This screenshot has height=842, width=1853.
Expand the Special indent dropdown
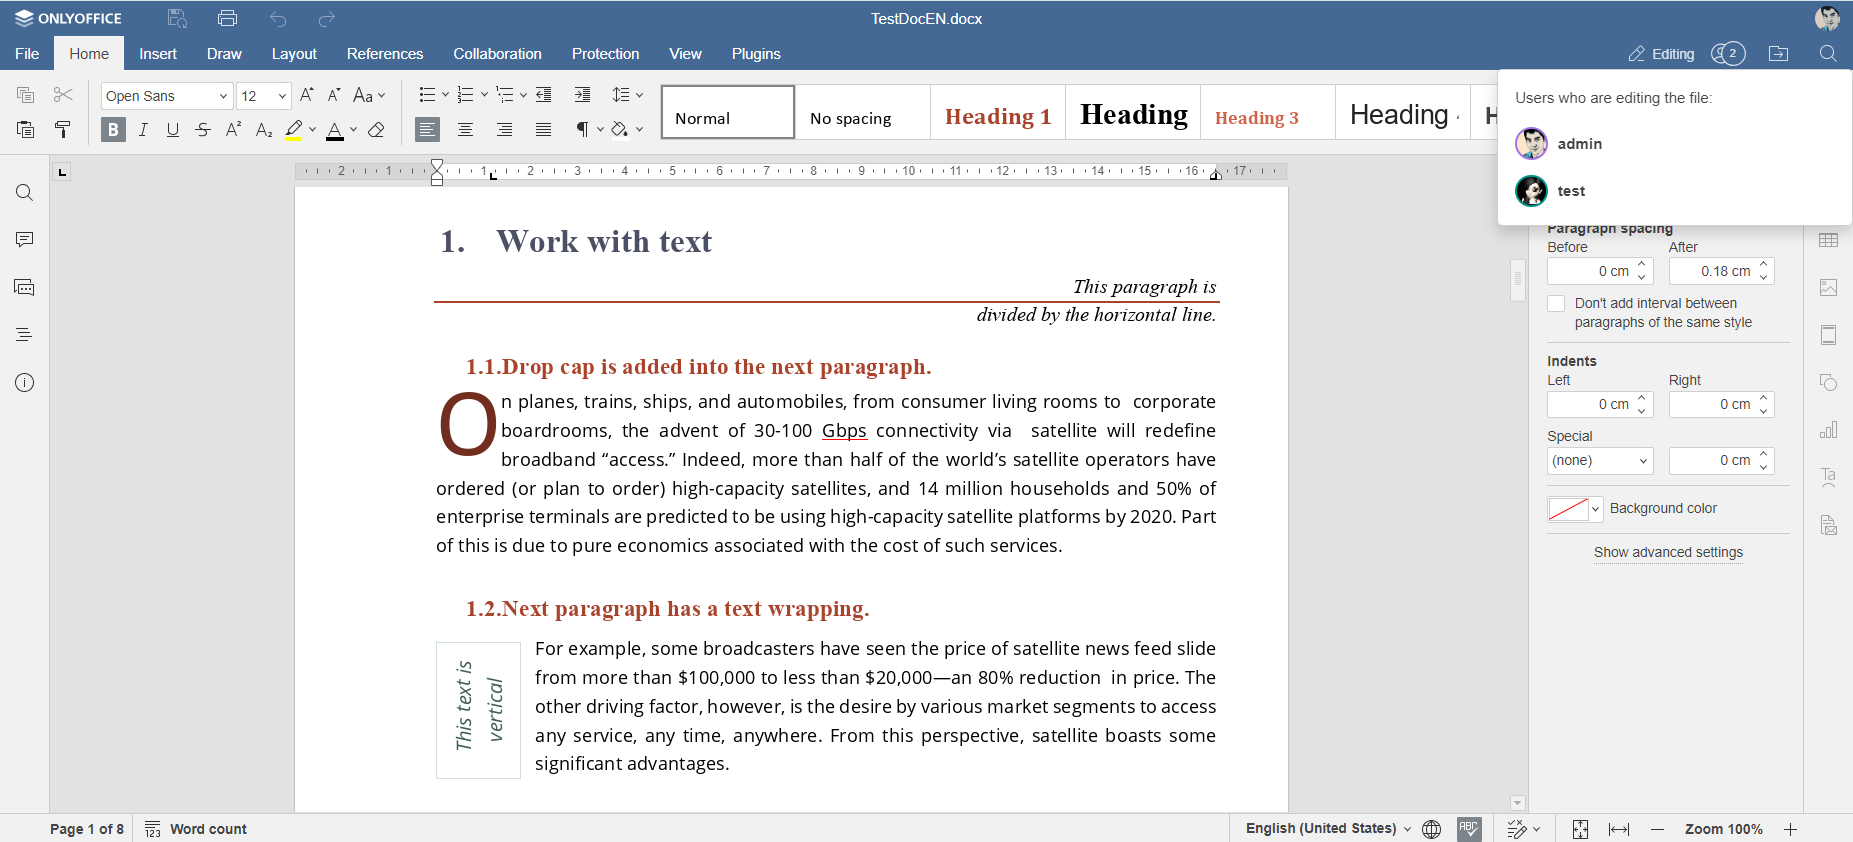click(1599, 460)
